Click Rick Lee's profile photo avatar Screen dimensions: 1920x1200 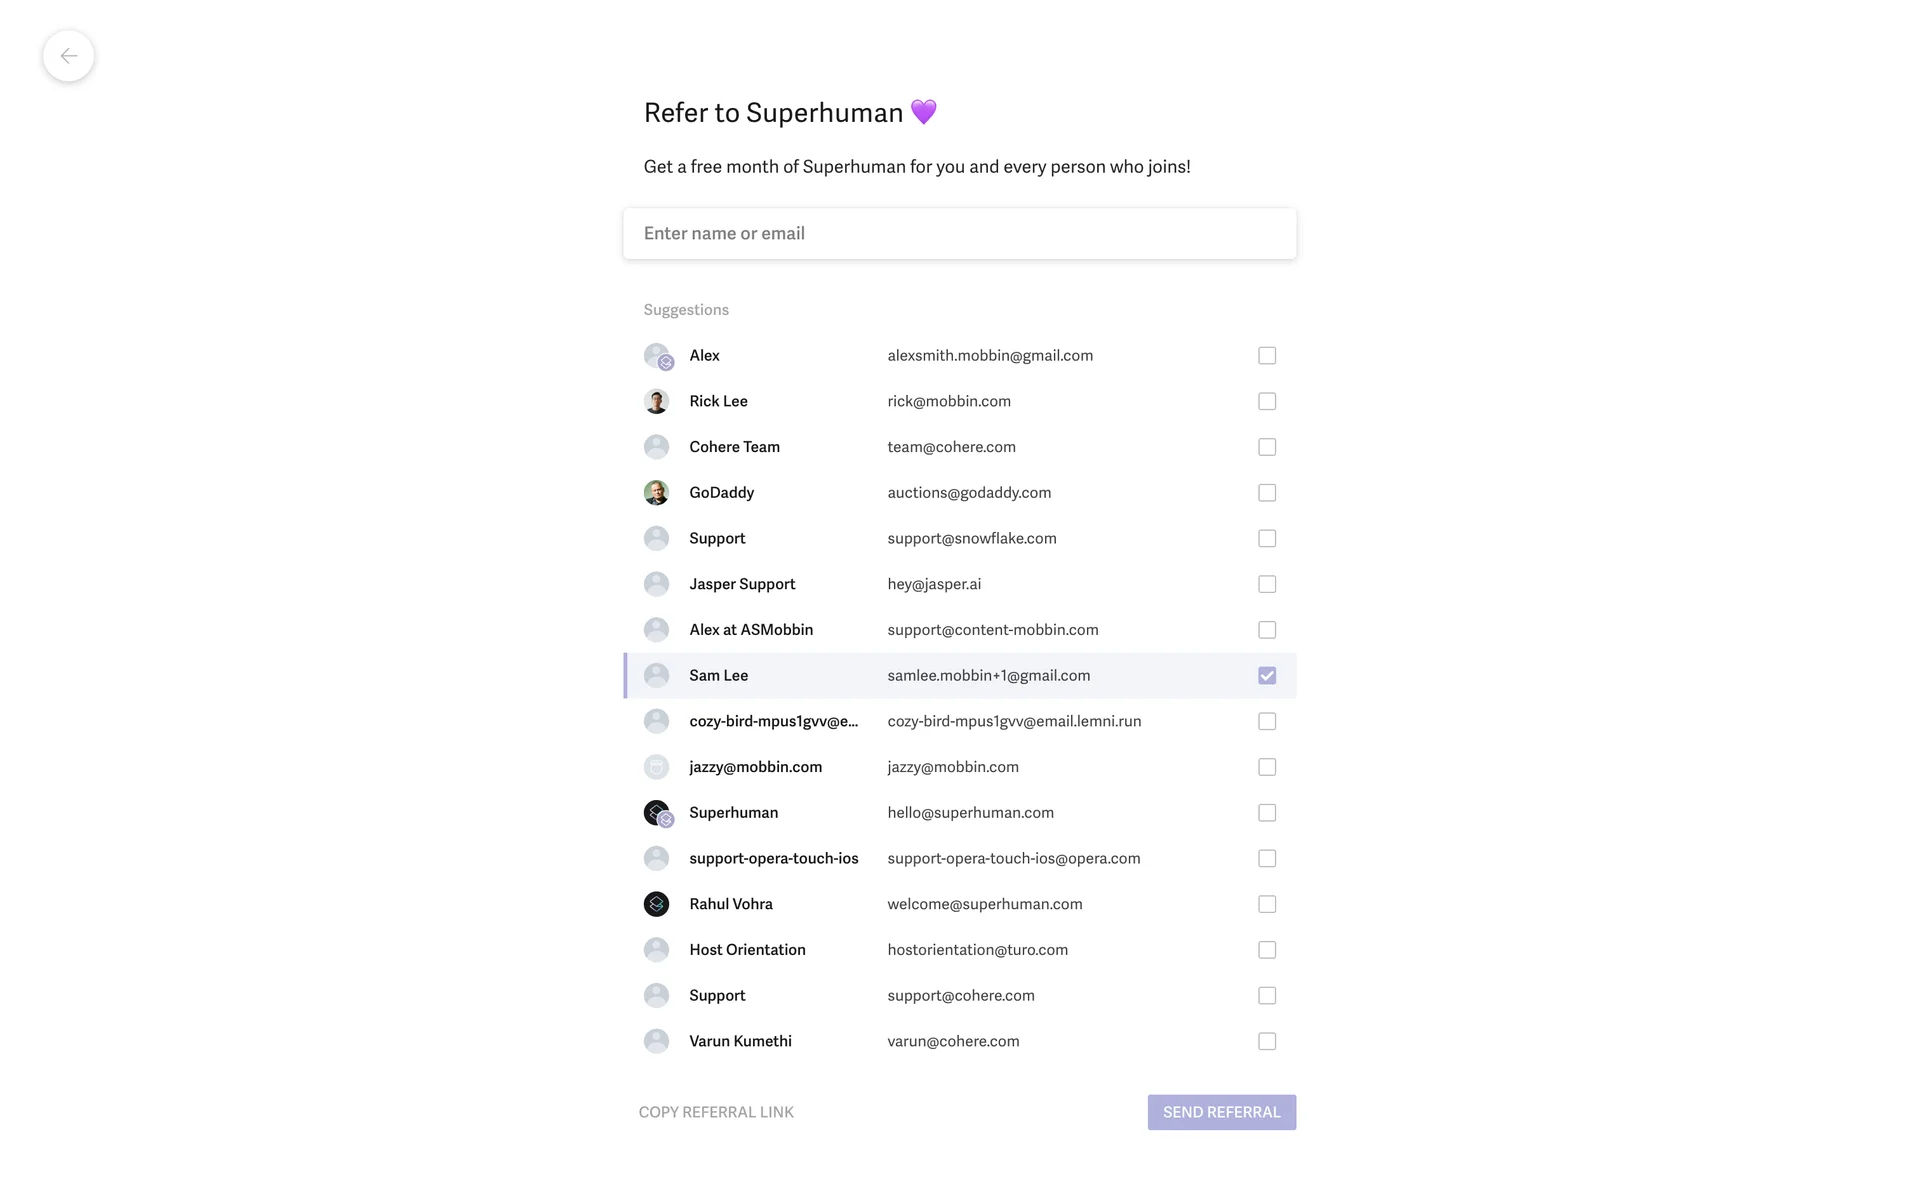656,401
